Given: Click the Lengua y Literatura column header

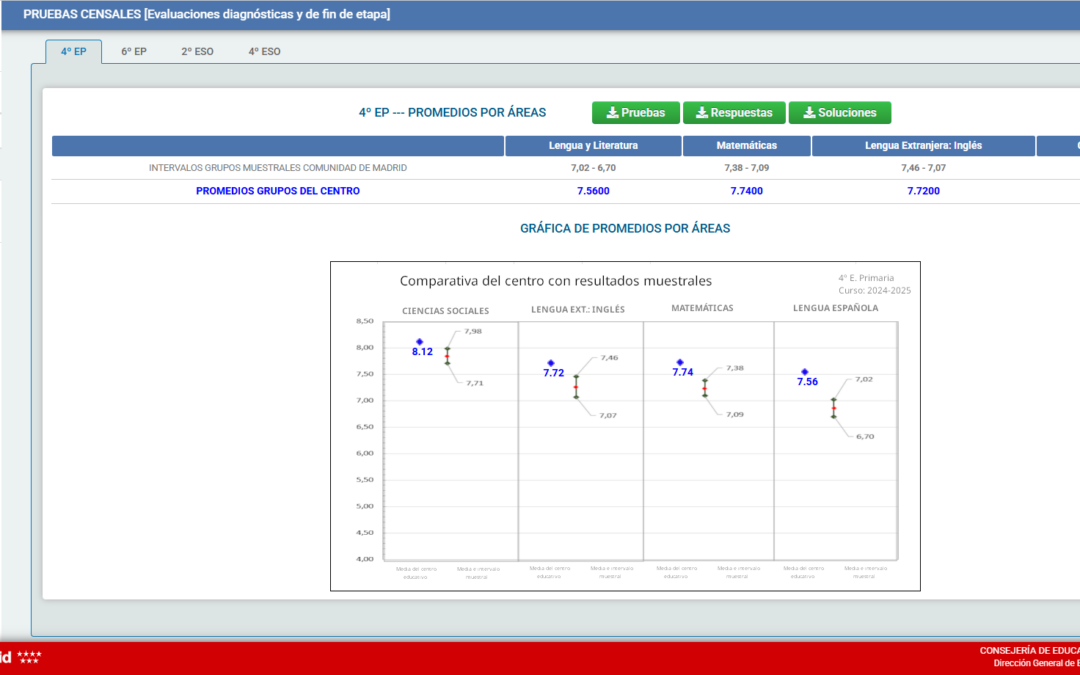Looking at the screenshot, I should (593, 146).
